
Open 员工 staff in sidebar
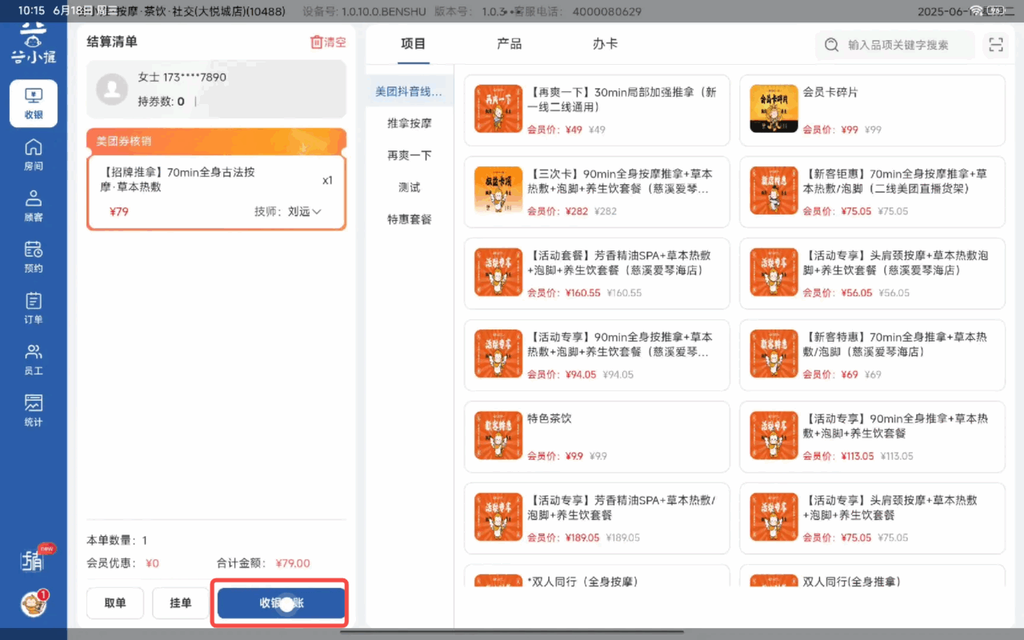click(33, 359)
